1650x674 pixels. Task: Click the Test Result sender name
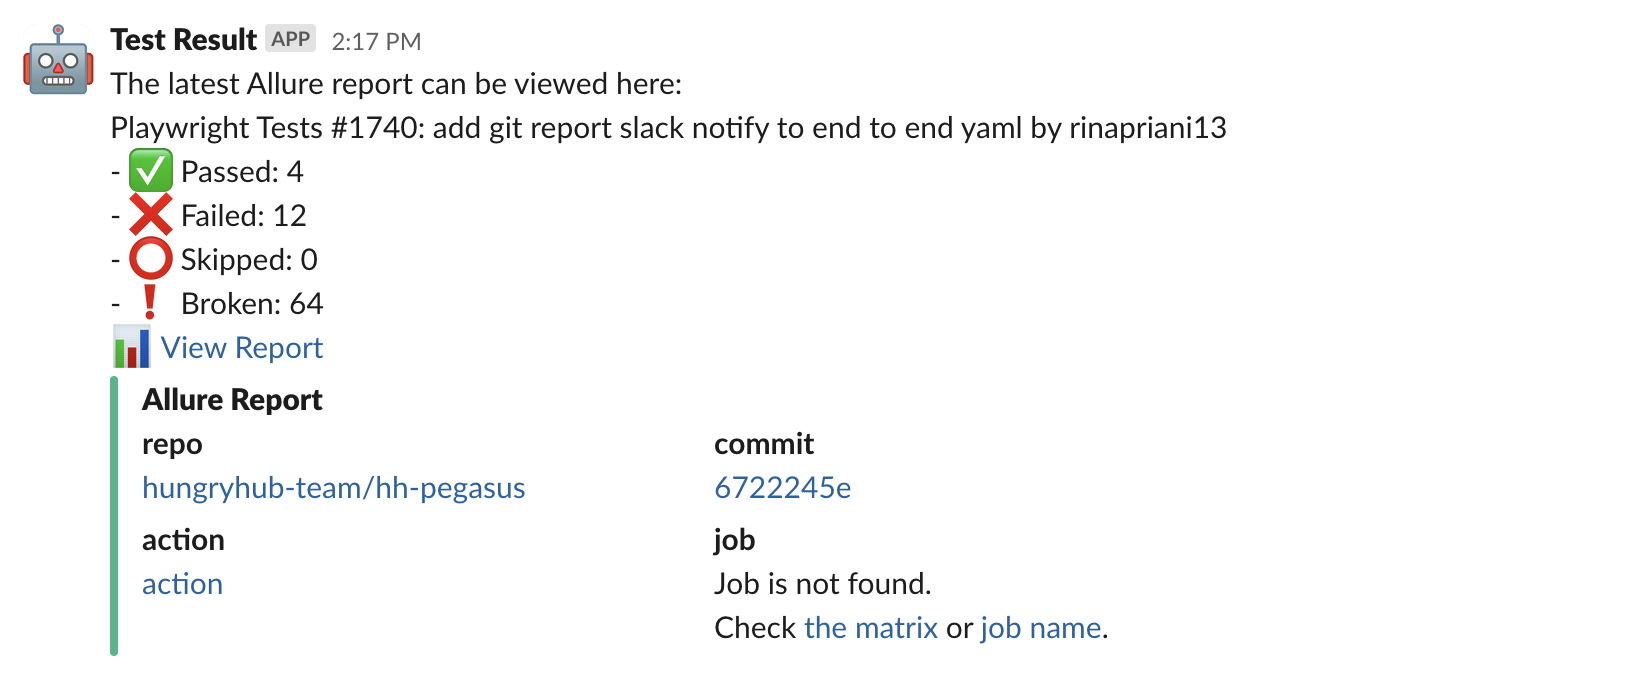[x=184, y=40]
